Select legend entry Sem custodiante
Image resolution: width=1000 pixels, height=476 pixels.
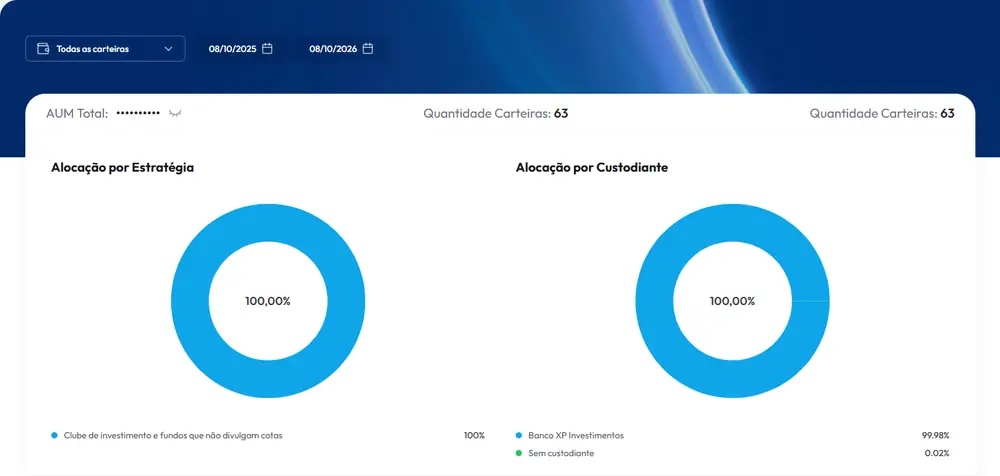coord(561,453)
